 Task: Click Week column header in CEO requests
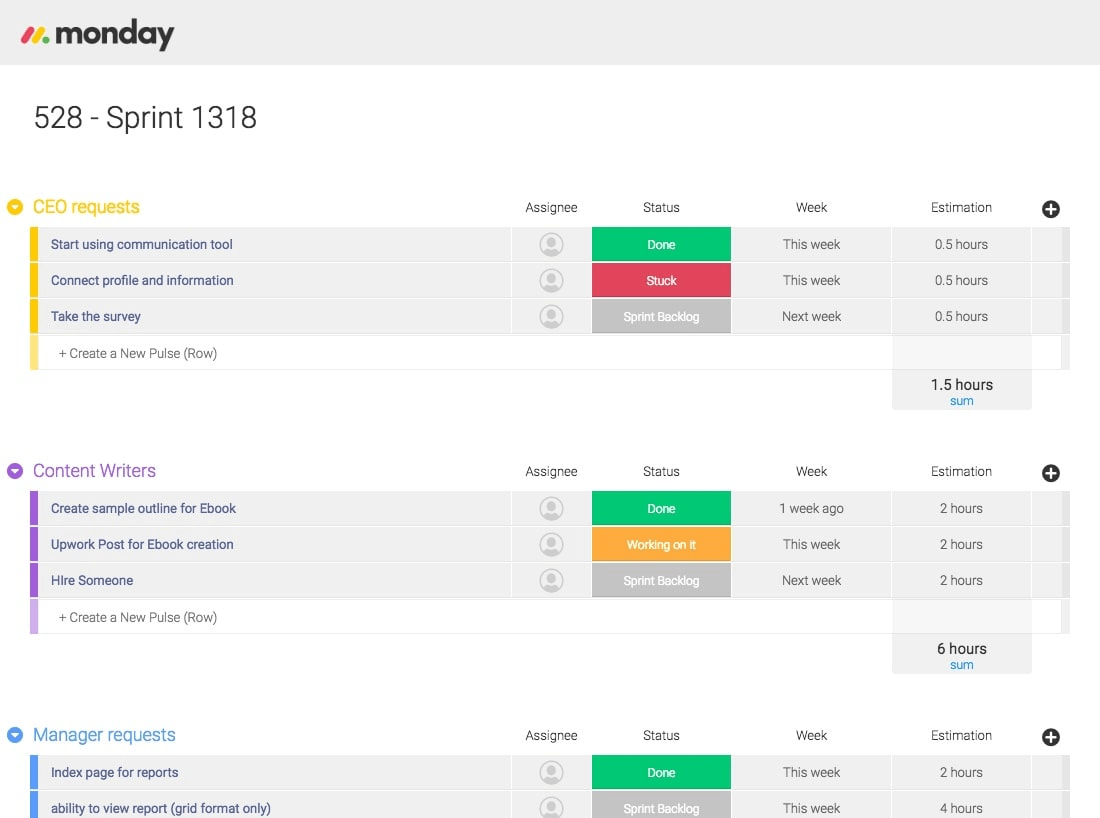point(811,208)
